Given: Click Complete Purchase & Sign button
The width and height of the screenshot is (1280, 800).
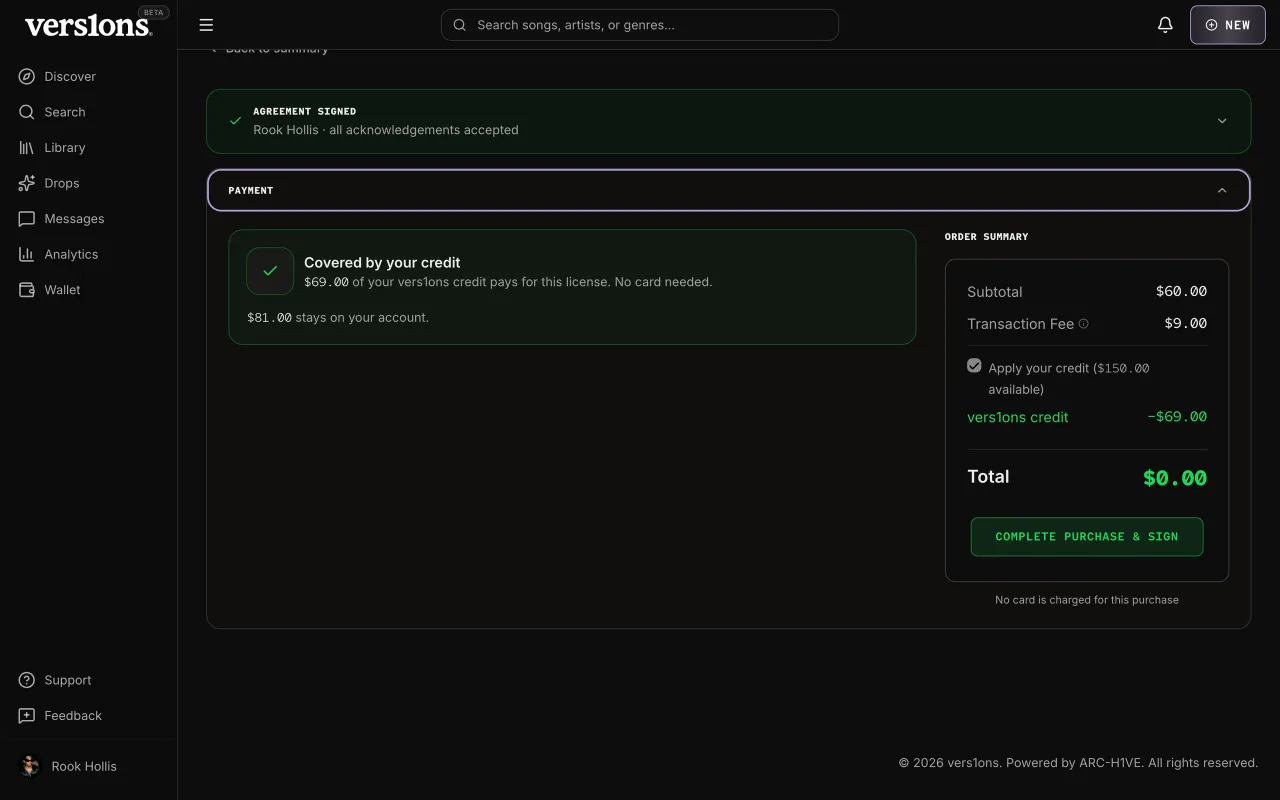Looking at the screenshot, I should 1087,537.
